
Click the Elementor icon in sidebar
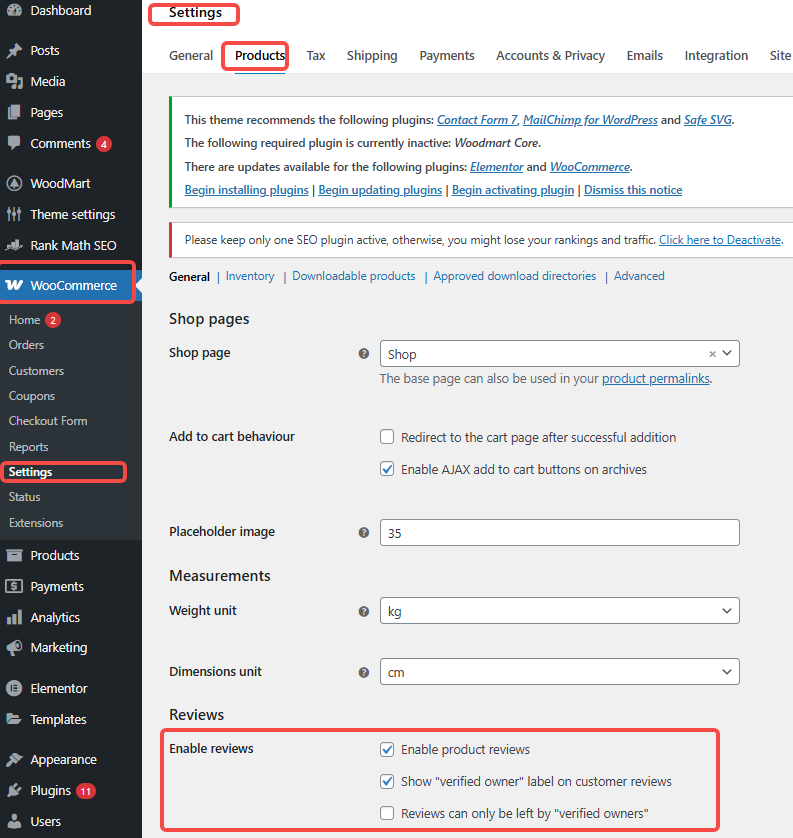14,689
